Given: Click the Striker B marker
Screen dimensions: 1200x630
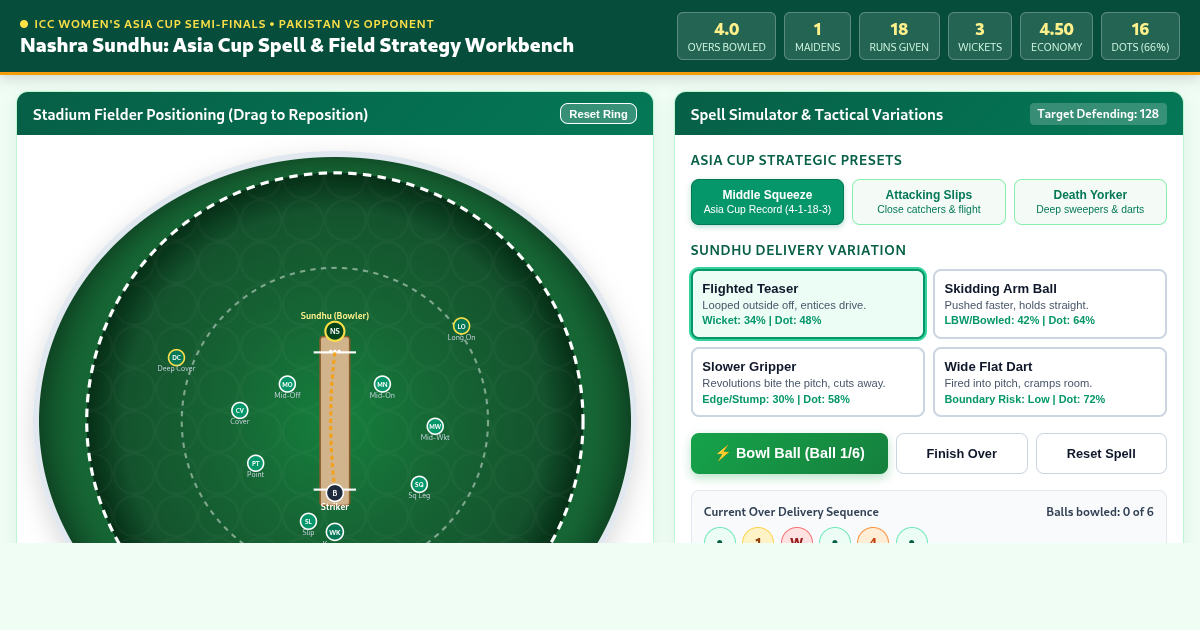Looking at the screenshot, I should click(x=335, y=493).
